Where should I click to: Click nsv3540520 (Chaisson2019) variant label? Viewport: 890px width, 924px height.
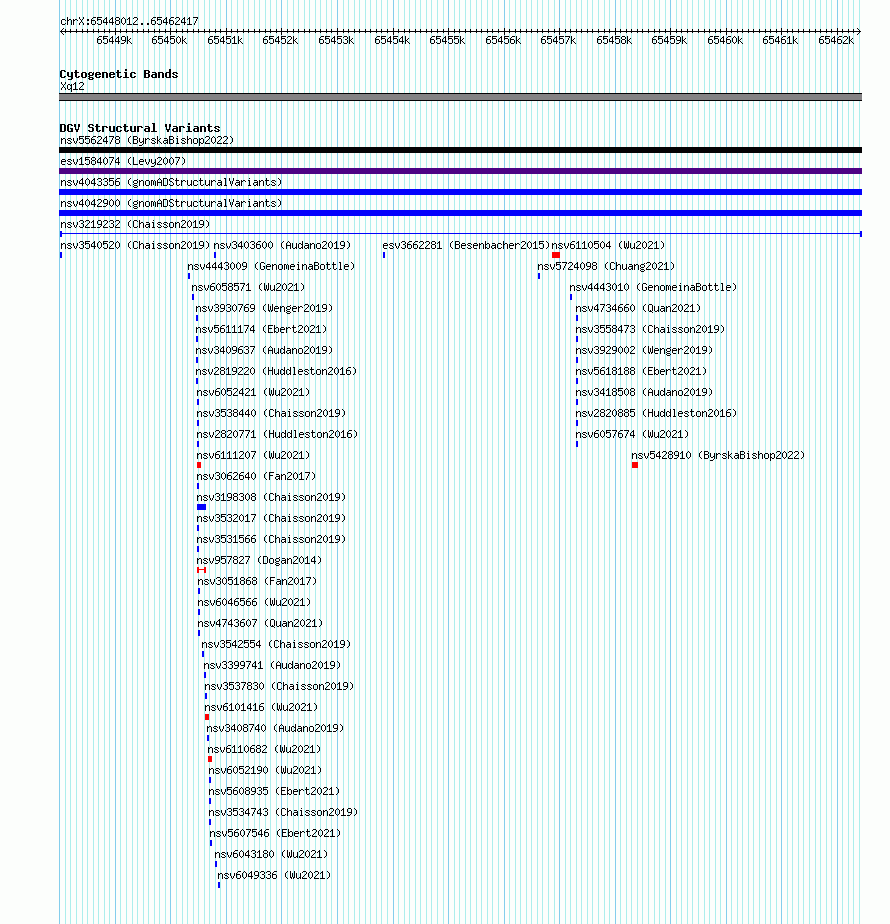(135, 245)
